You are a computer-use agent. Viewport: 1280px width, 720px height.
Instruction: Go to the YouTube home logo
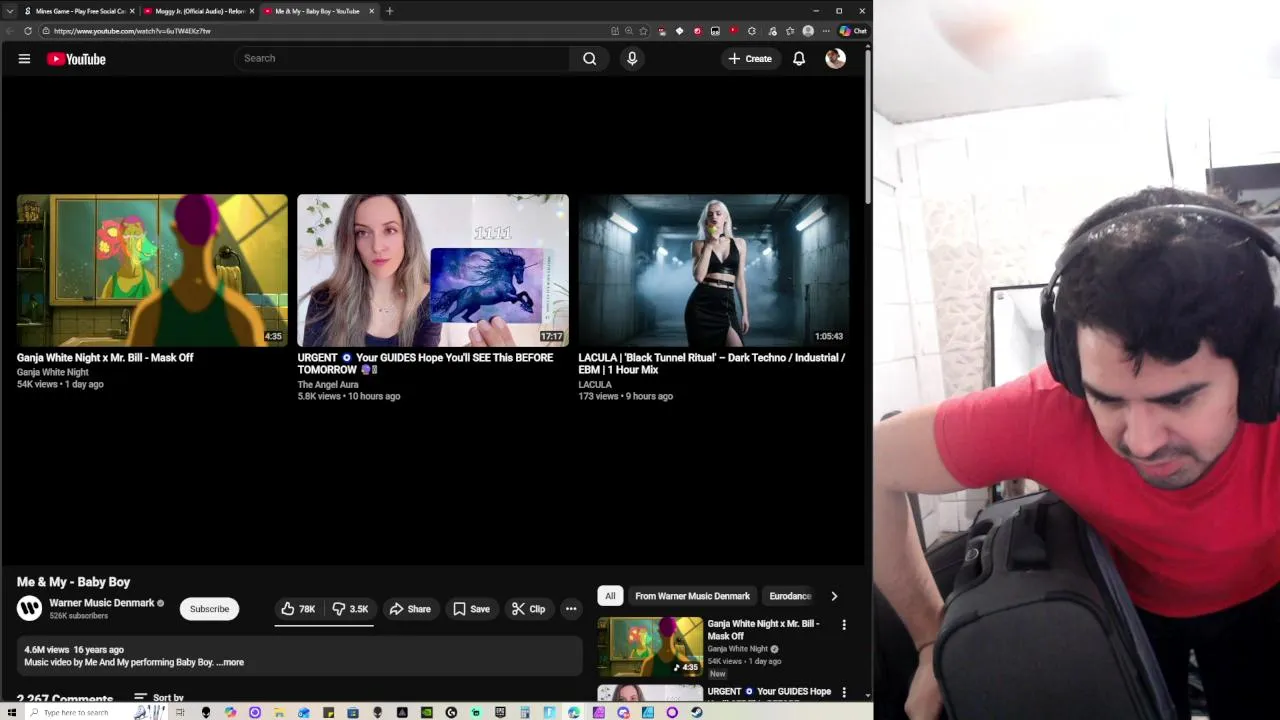(x=76, y=59)
